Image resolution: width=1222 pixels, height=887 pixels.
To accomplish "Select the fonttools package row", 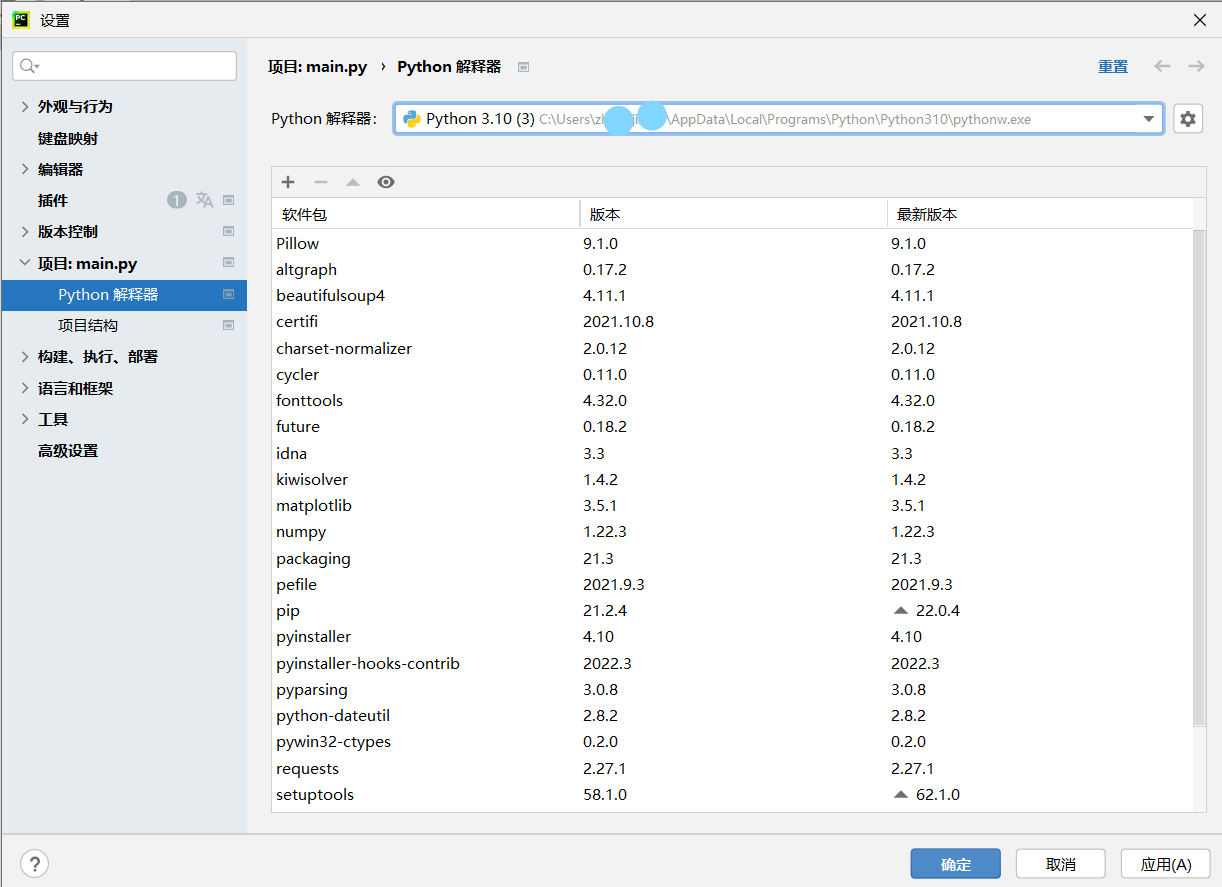I will (732, 400).
